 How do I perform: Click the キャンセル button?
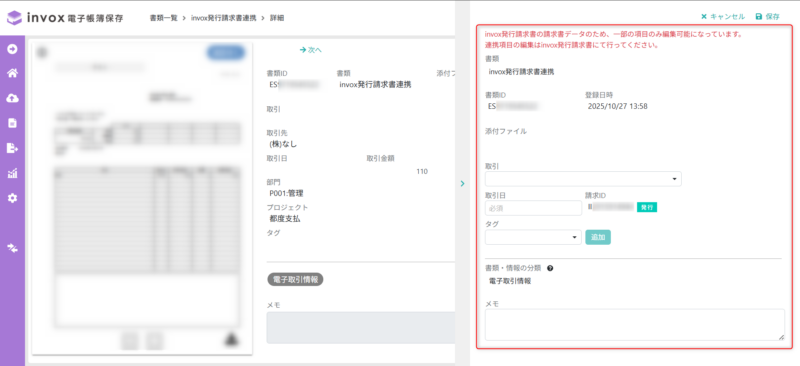[x=723, y=16]
